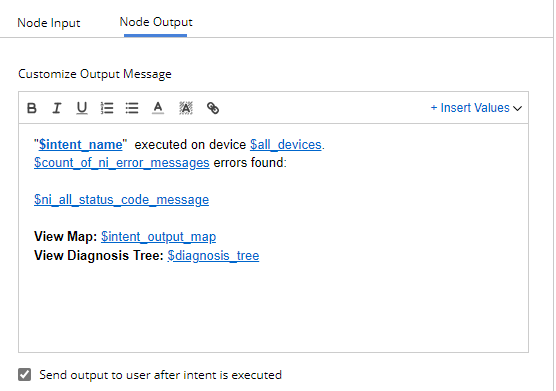Toggle underline formatting icon
556x391 pixels.
tap(82, 108)
